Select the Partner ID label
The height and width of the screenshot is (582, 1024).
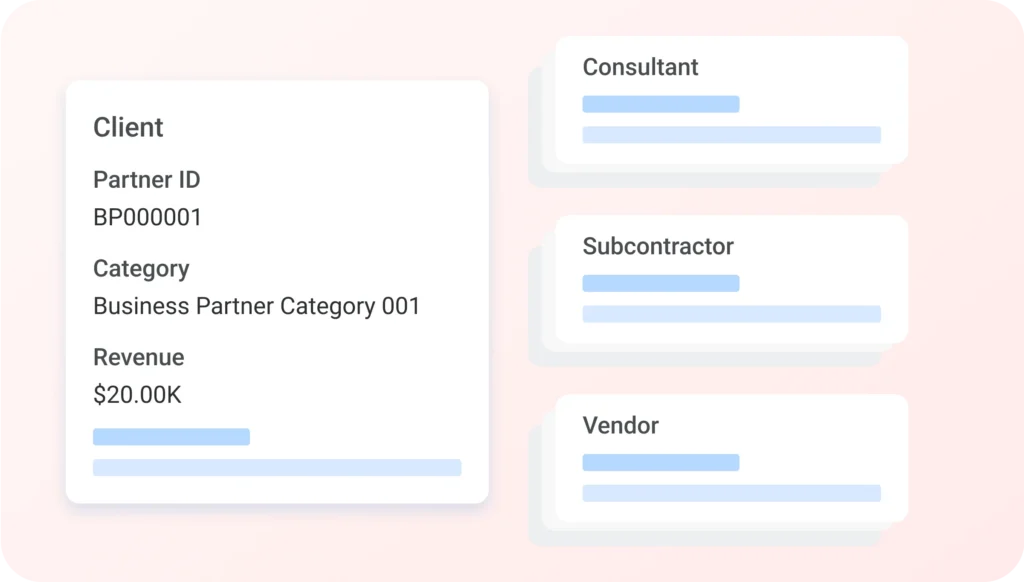[146, 180]
